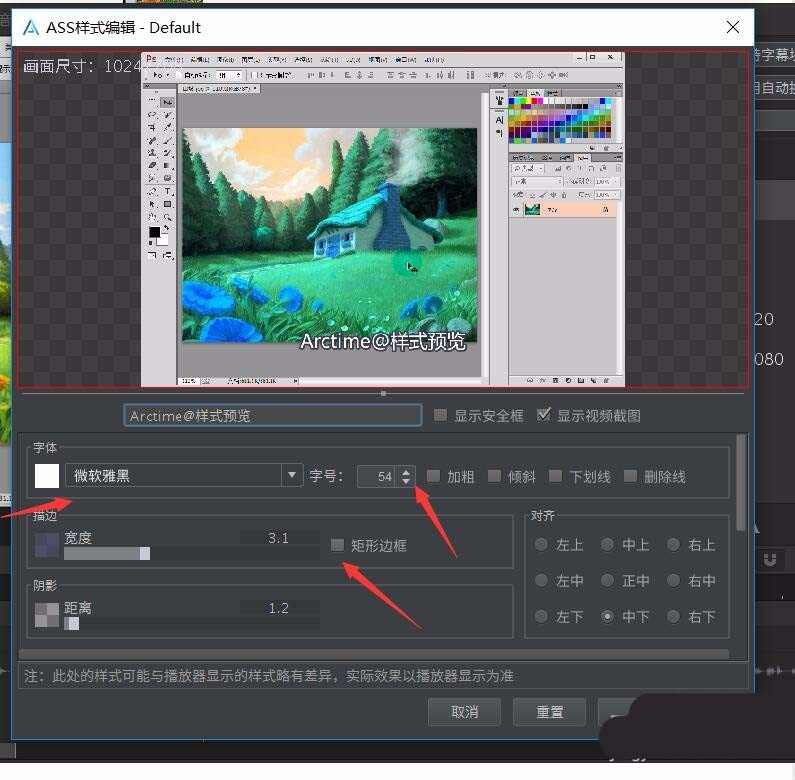Click the 取消 cancel button

pyautogui.click(x=464, y=712)
